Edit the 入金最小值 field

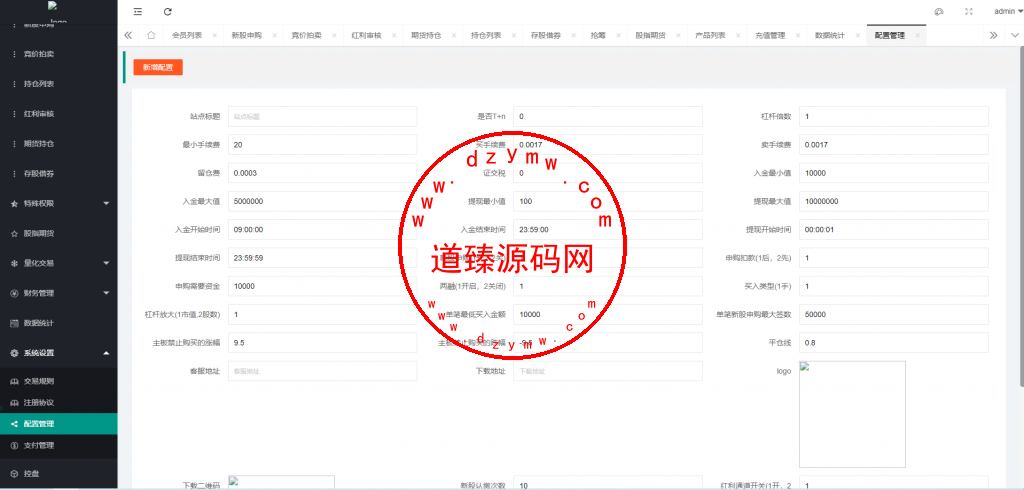click(893, 173)
